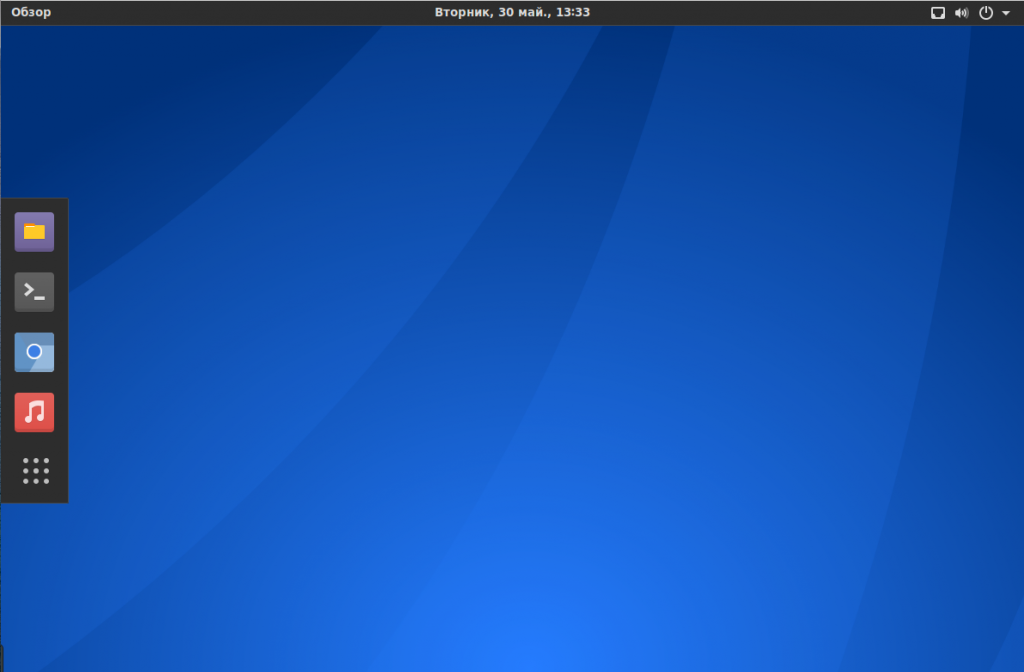Viewport: 1024px width, 672px height.
Task: Click the volume speaker icon
Action: pos(961,12)
